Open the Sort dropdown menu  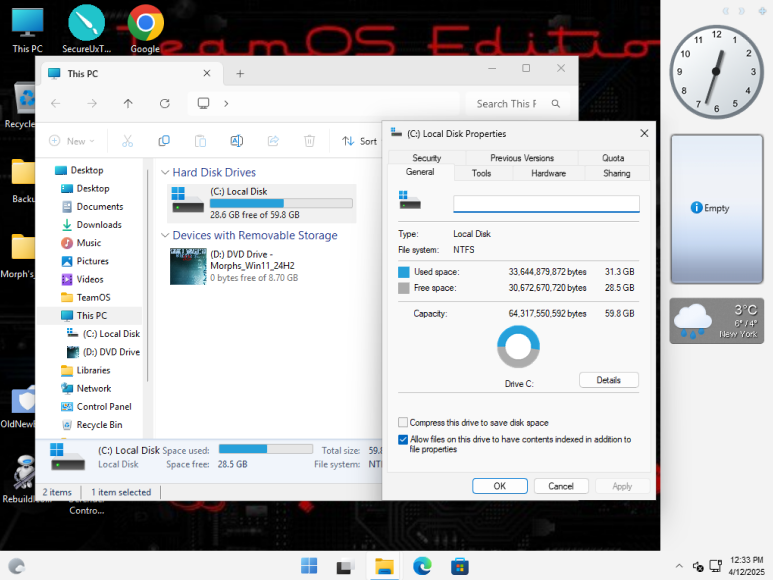[x=360, y=141]
